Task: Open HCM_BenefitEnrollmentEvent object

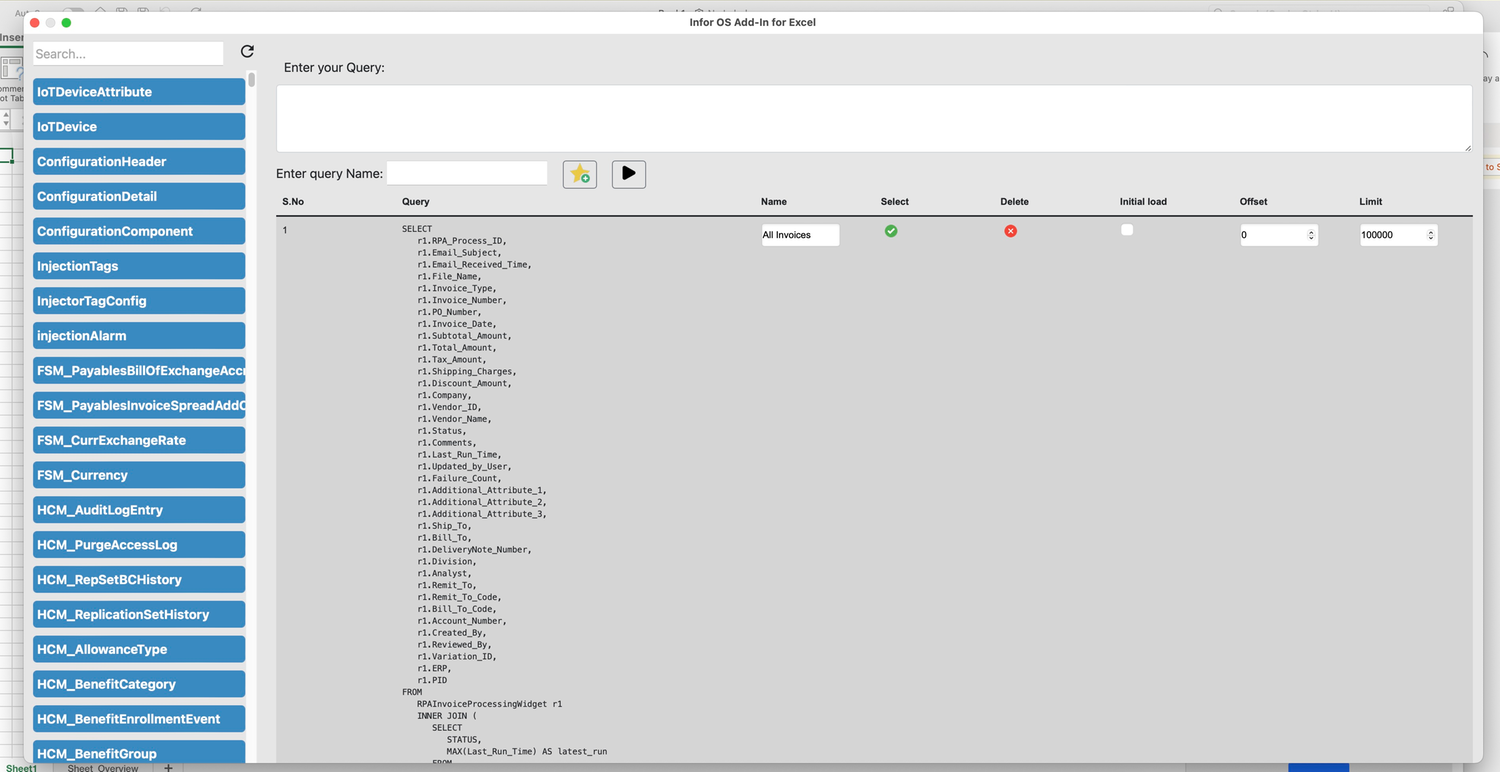Action: tap(139, 719)
